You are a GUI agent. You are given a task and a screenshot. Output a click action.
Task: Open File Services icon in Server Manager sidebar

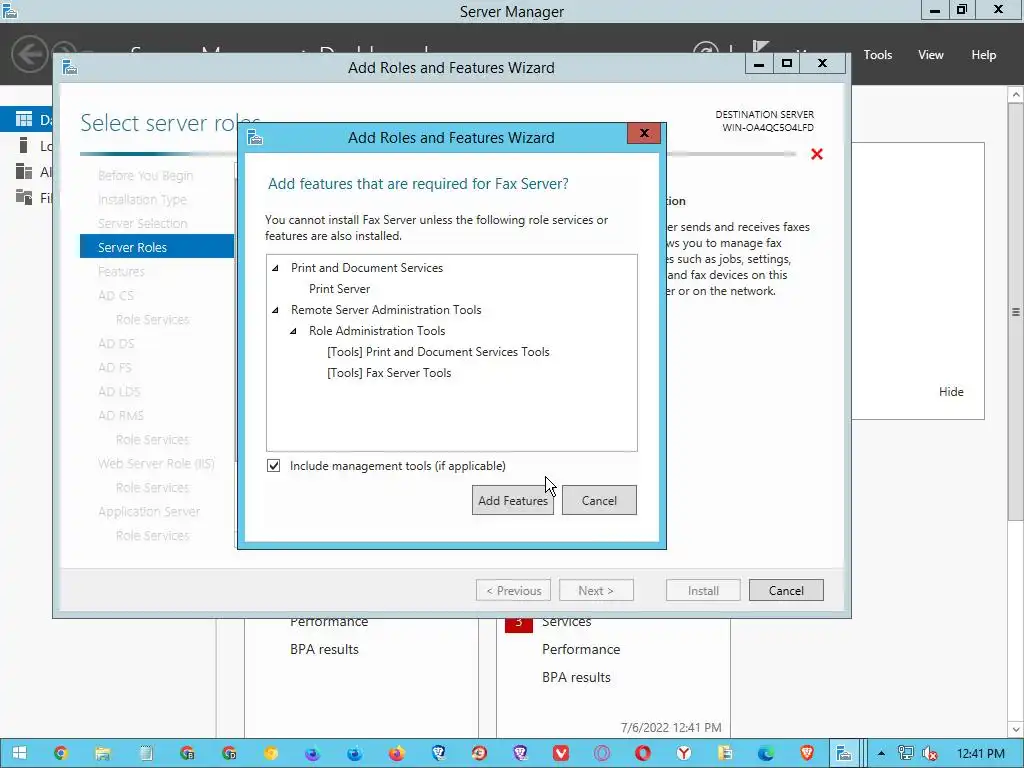pos(24,197)
